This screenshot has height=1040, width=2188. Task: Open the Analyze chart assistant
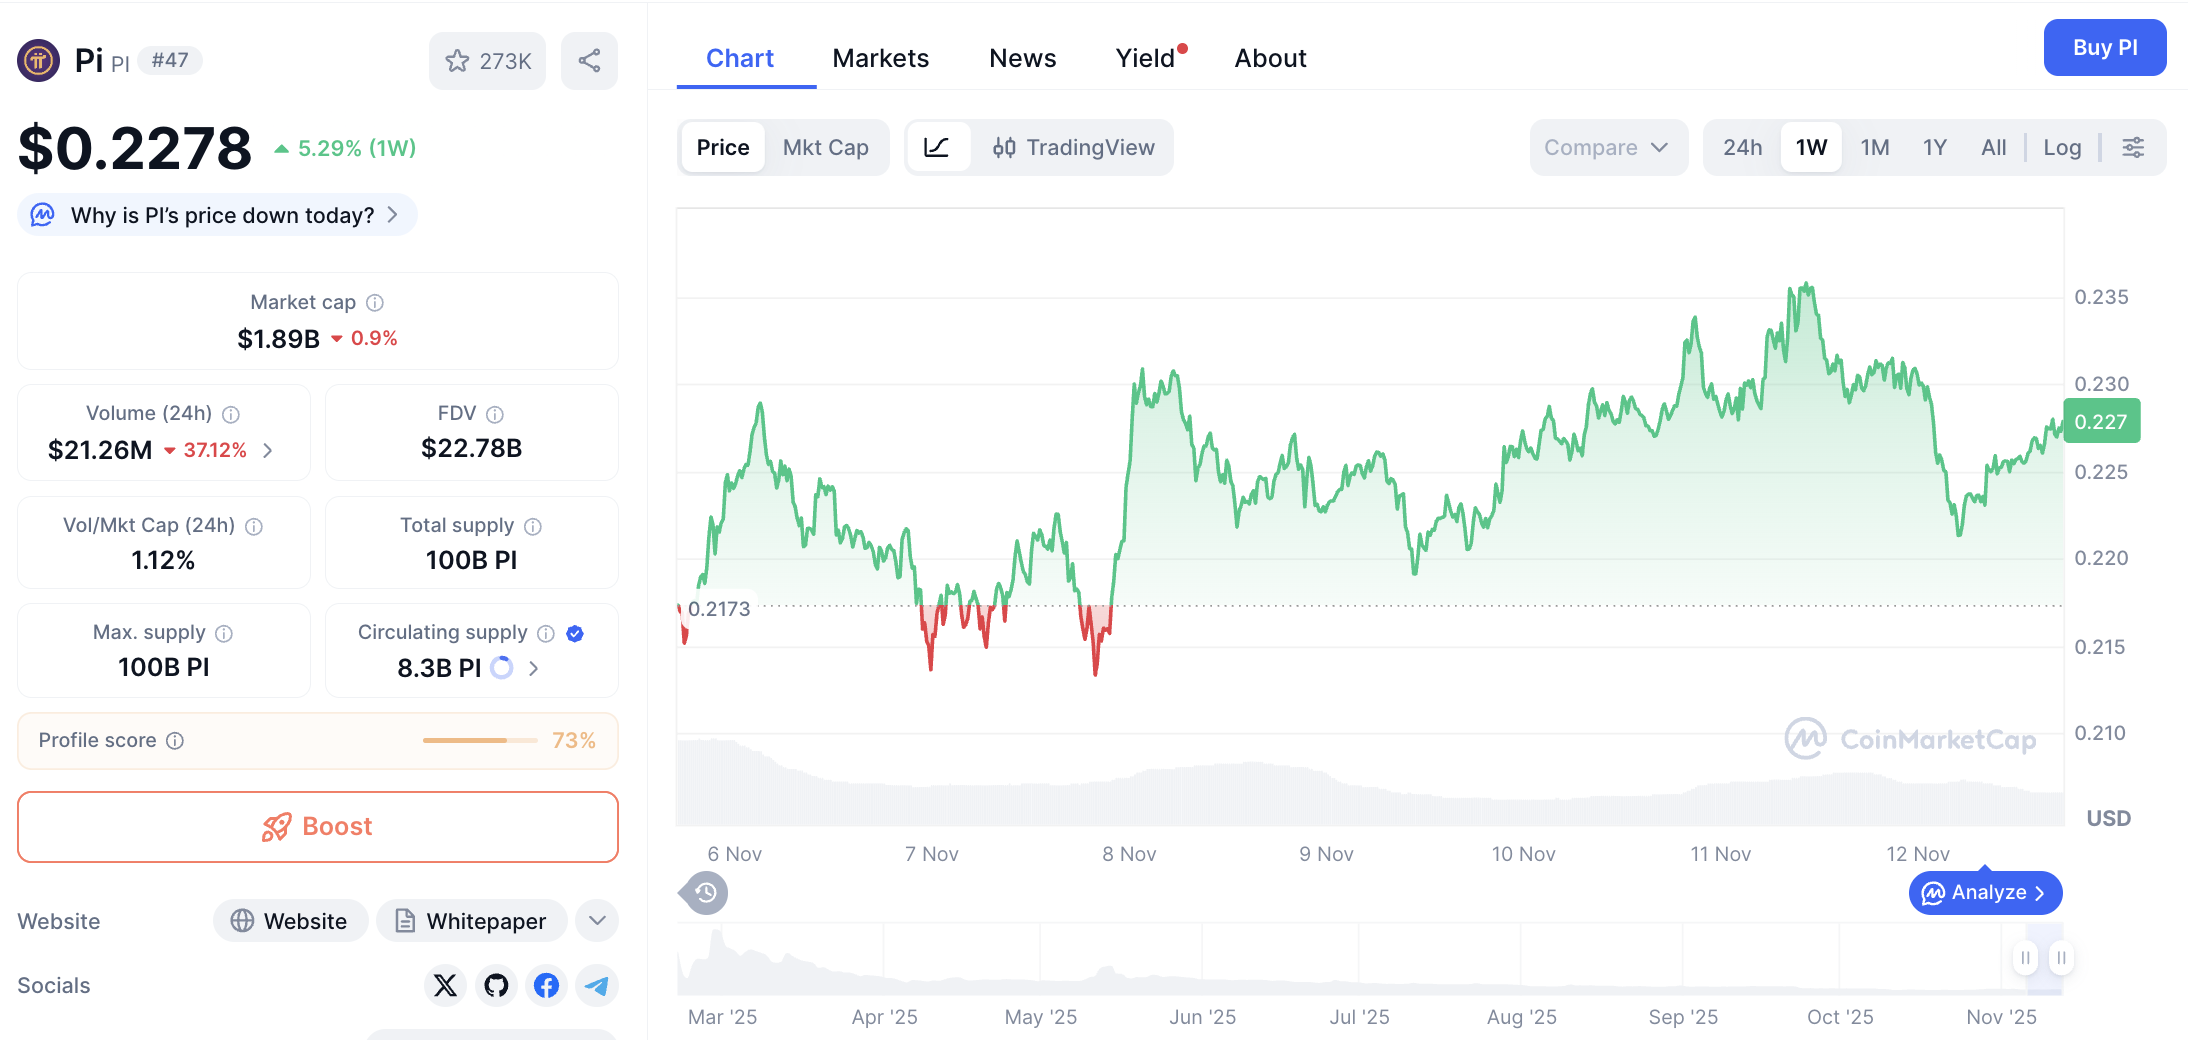click(1984, 892)
